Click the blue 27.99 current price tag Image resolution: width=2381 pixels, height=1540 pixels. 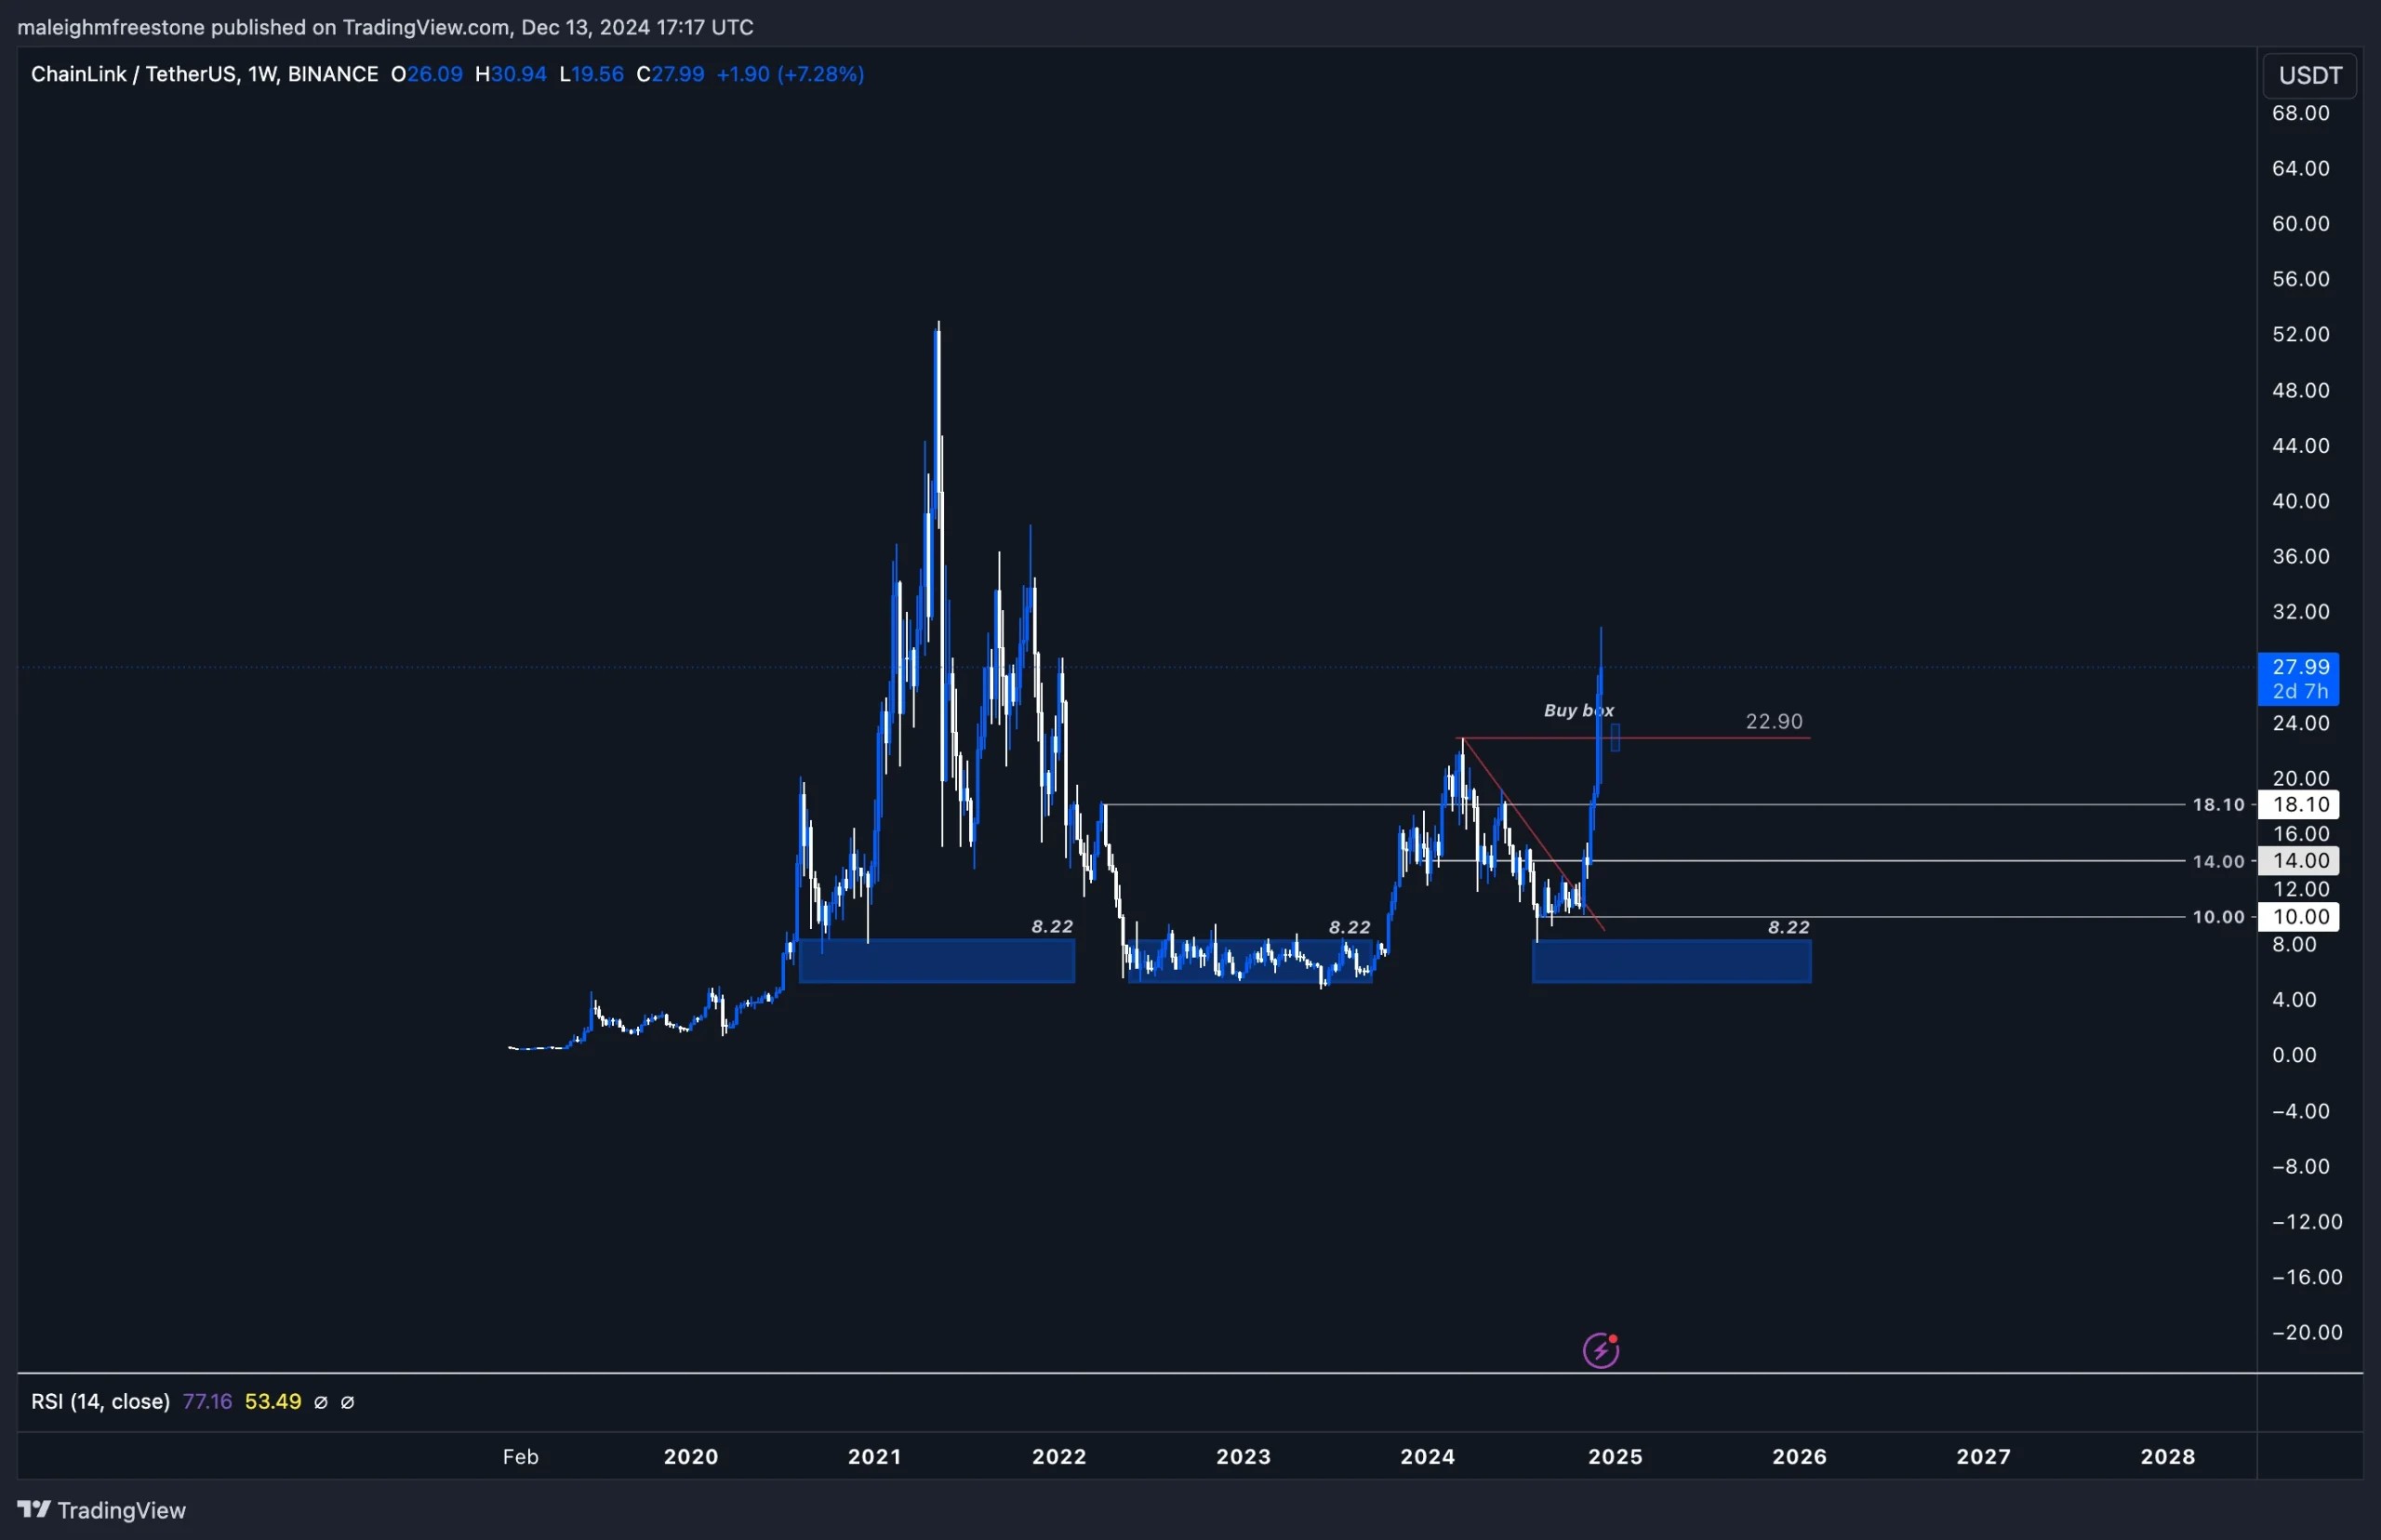pyautogui.click(x=2300, y=665)
